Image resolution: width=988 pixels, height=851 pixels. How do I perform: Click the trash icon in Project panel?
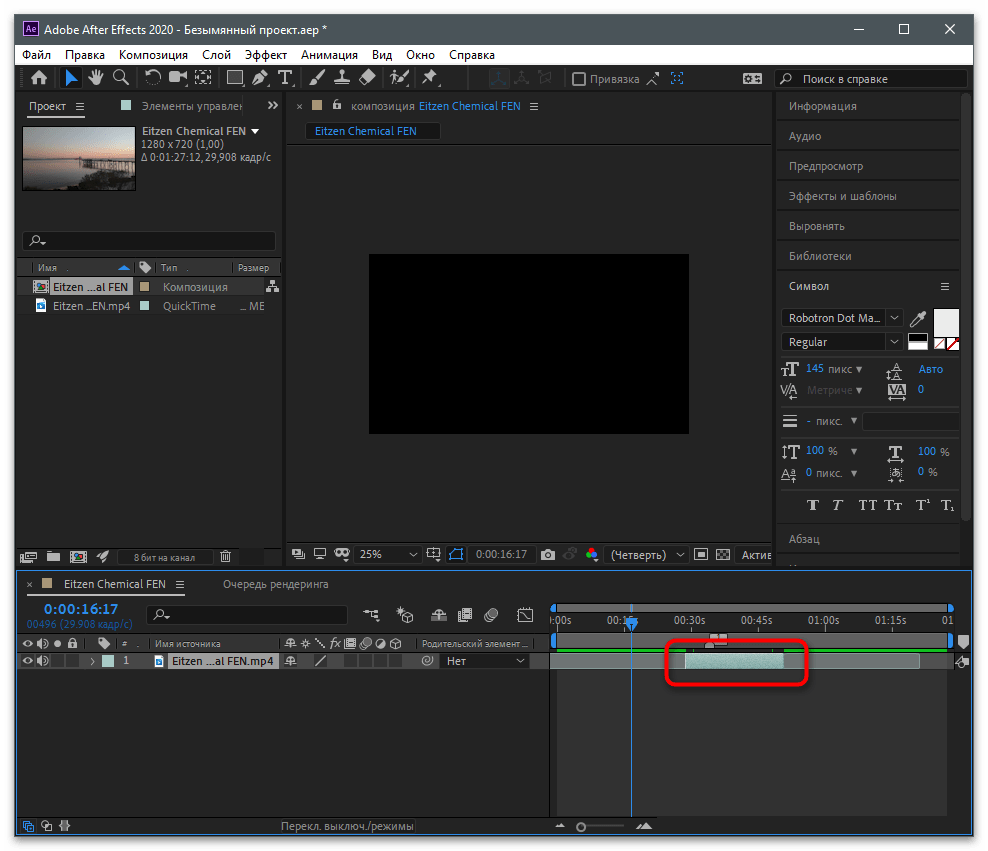tap(226, 556)
